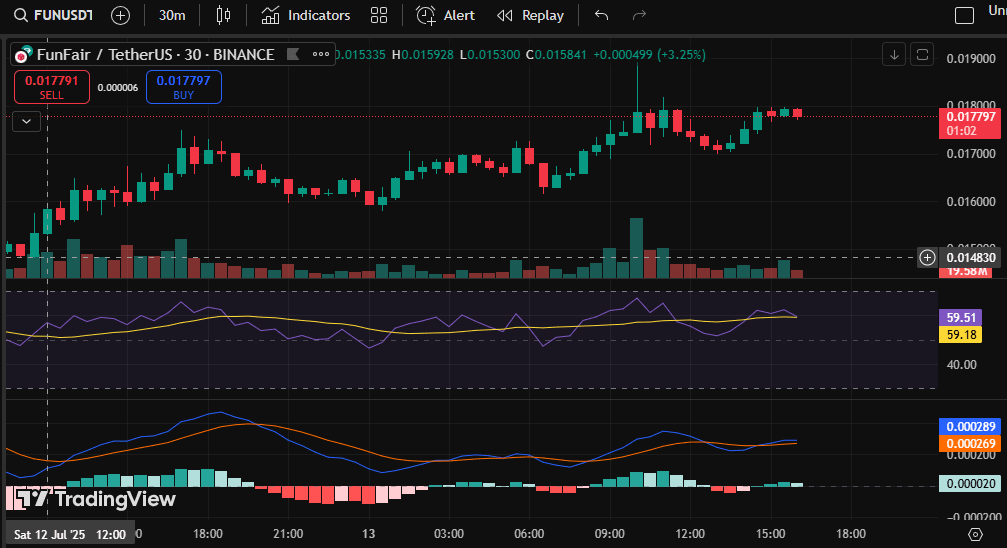
Task: Click the undo arrow
Action: (x=601, y=15)
